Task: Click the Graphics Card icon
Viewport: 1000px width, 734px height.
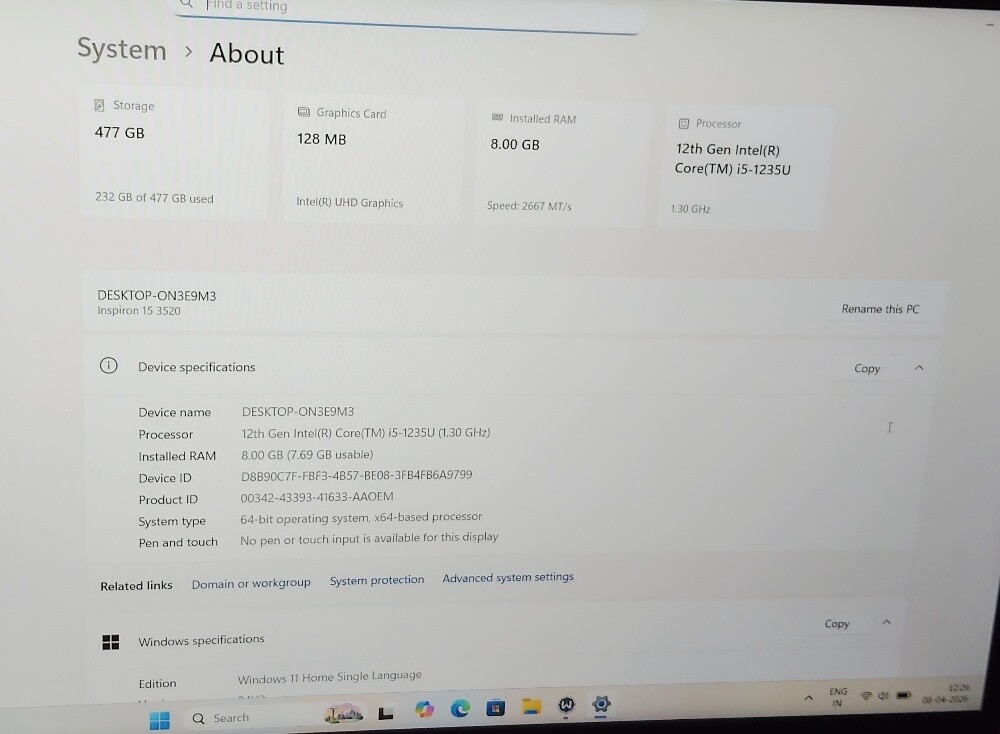Action: [304, 112]
